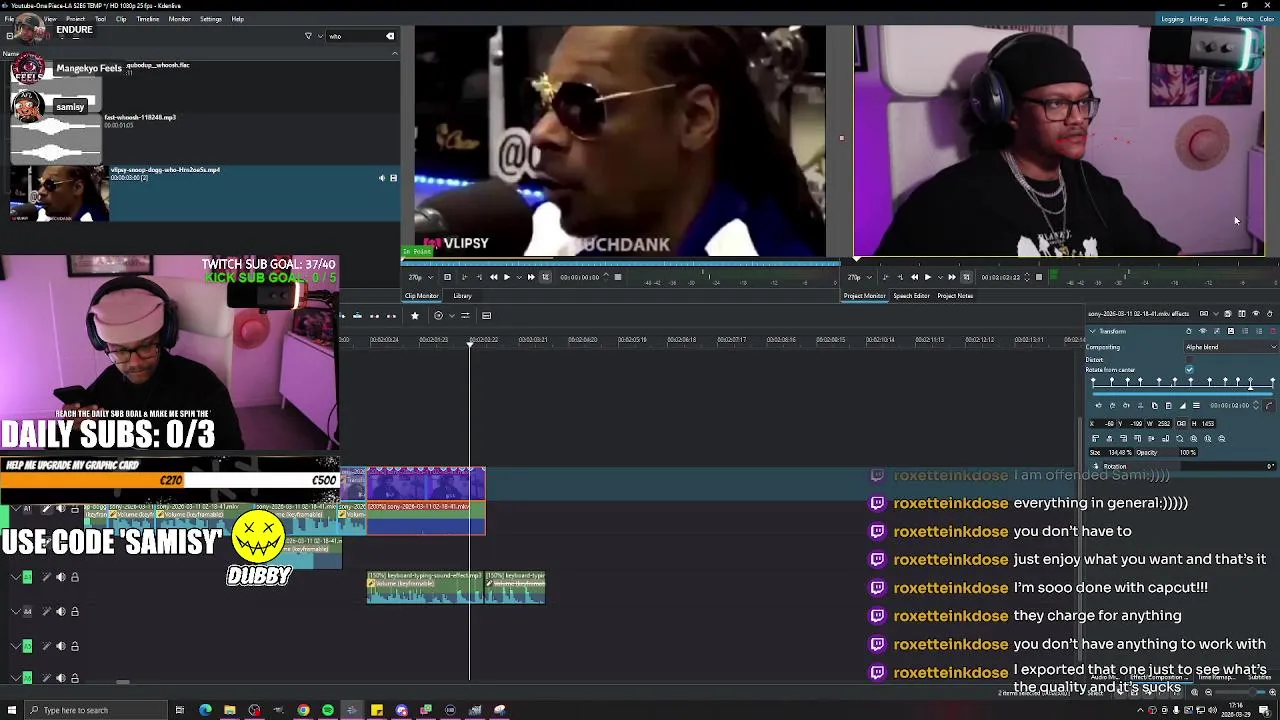This screenshot has height=720, width=1280.
Task: Fast forward in the project monitor
Action: [x=952, y=277]
